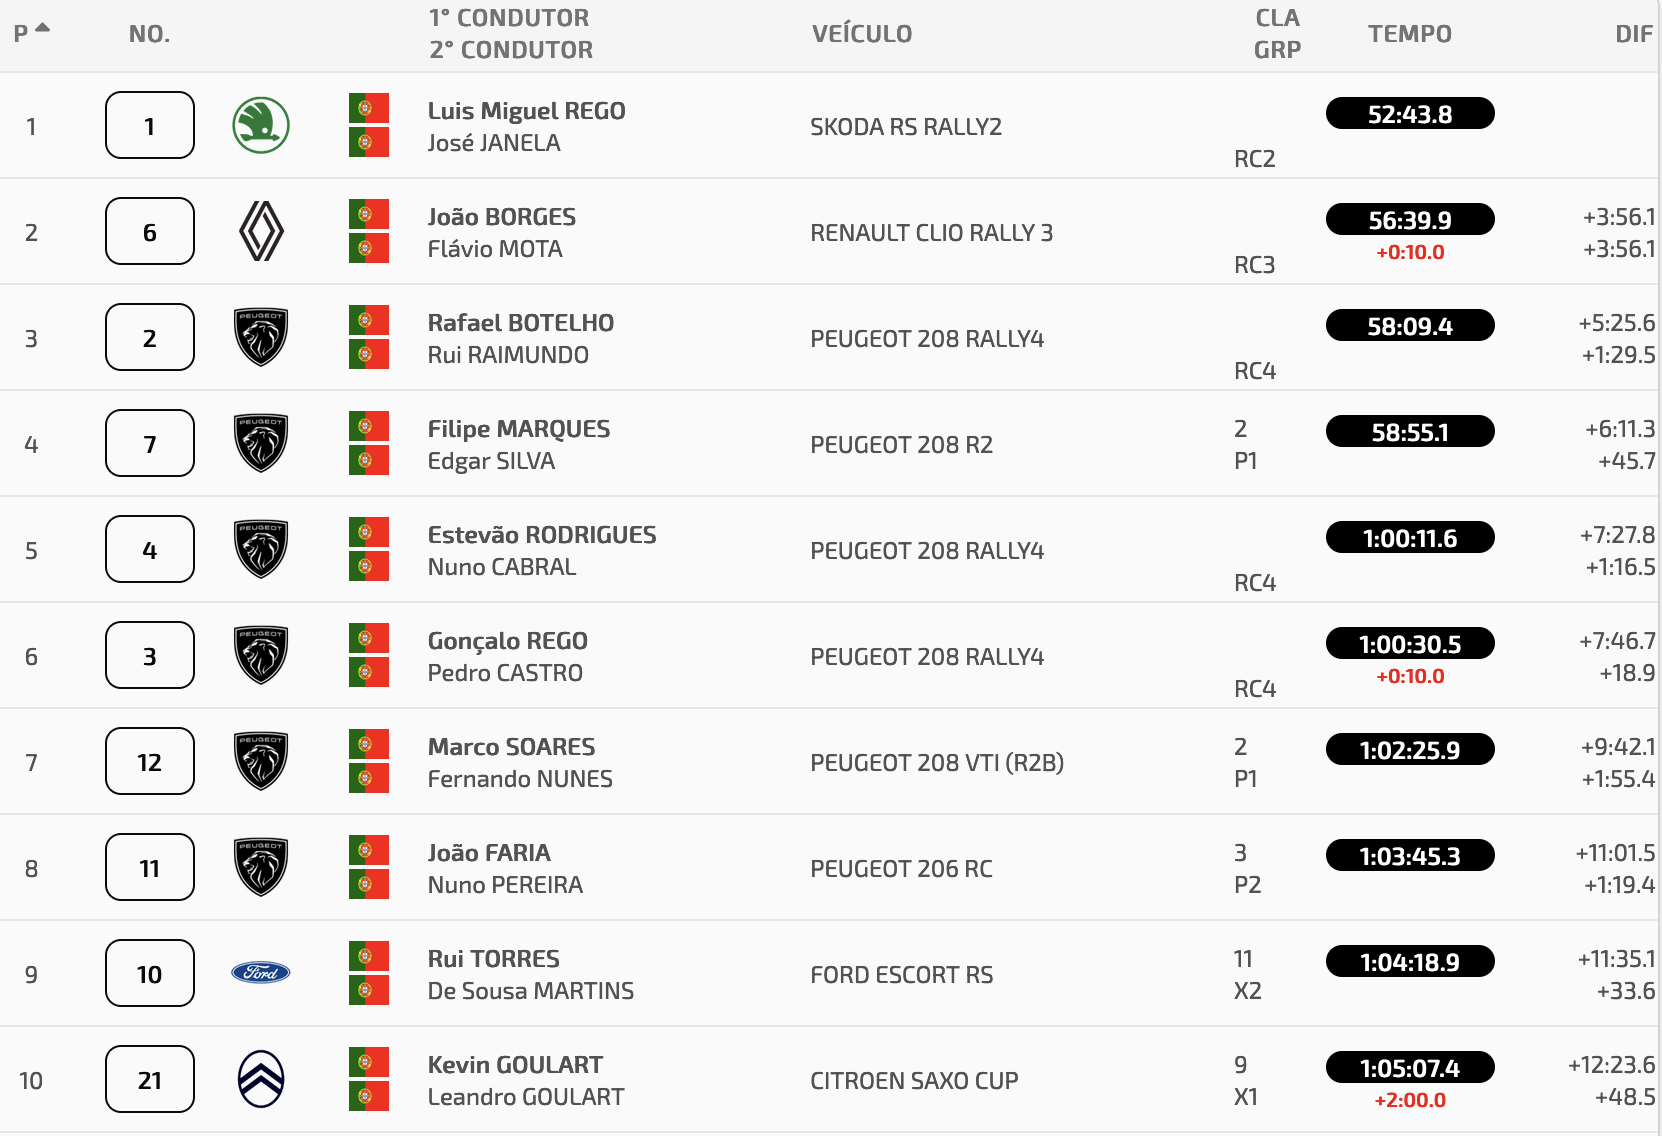Click the Peugeot logo for Rafael Botelho
This screenshot has height=1136, width=1662.
point(261,337)
